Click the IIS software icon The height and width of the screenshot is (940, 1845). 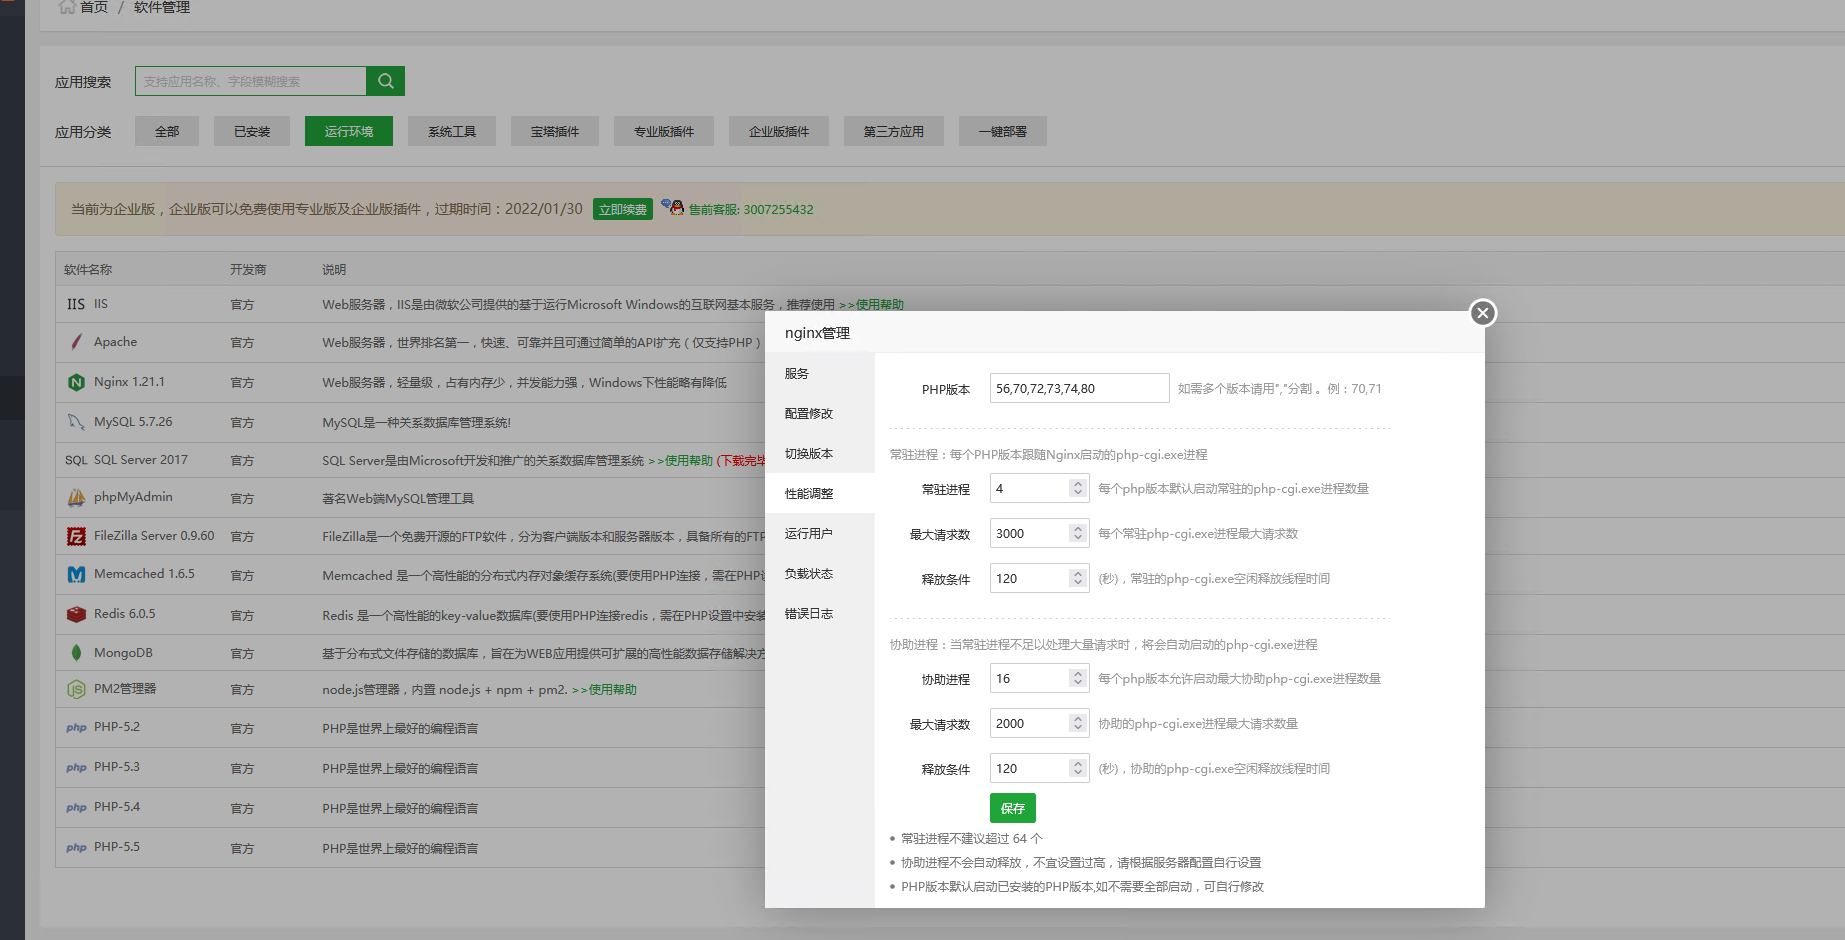(76, 304)
